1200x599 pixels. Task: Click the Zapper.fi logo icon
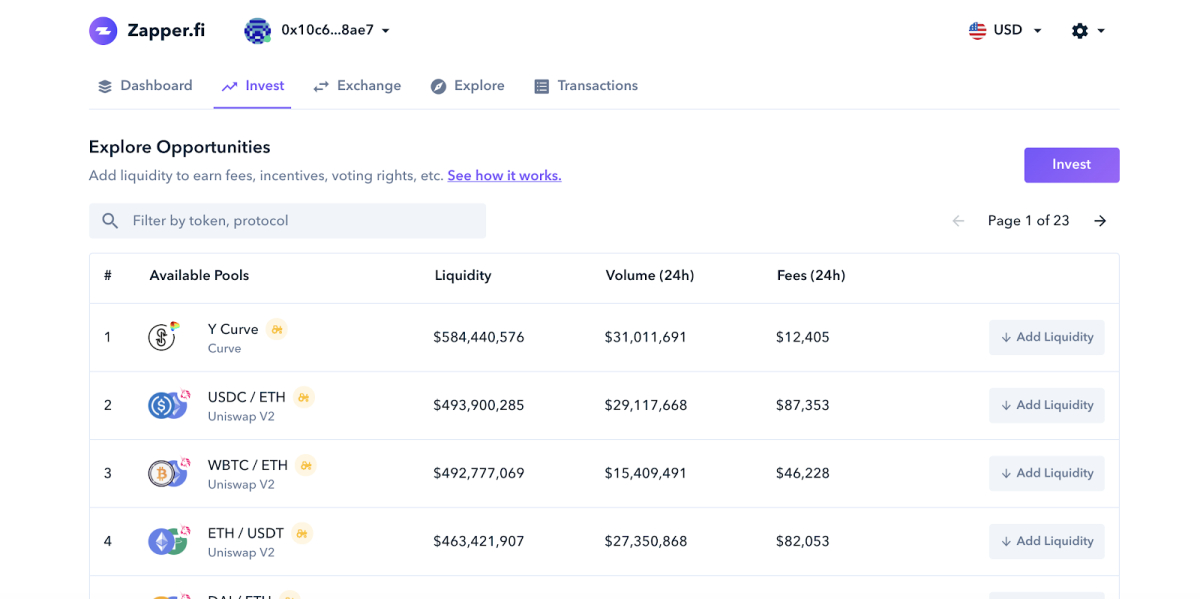click(102, 30)
